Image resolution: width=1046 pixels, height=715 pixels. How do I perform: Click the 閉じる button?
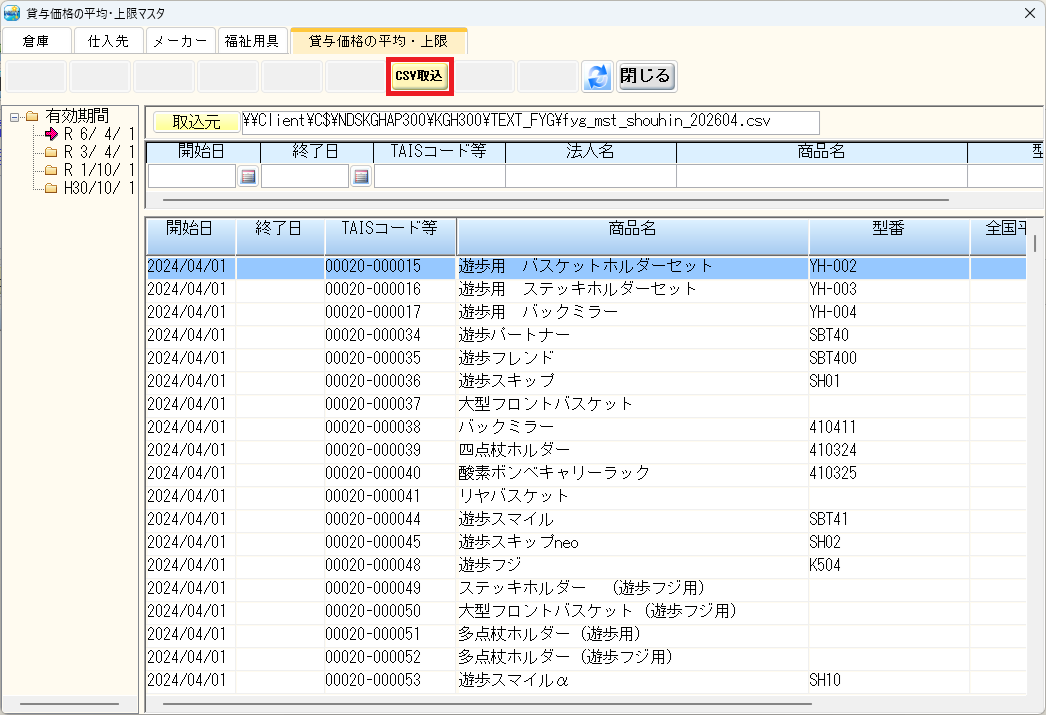coord(645,76)
